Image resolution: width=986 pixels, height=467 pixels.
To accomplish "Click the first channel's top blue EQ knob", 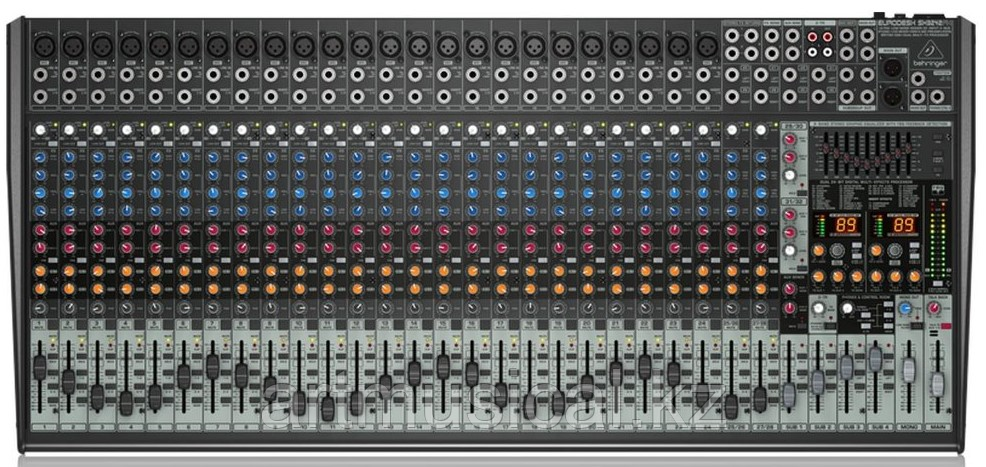I will pos(40,157).
